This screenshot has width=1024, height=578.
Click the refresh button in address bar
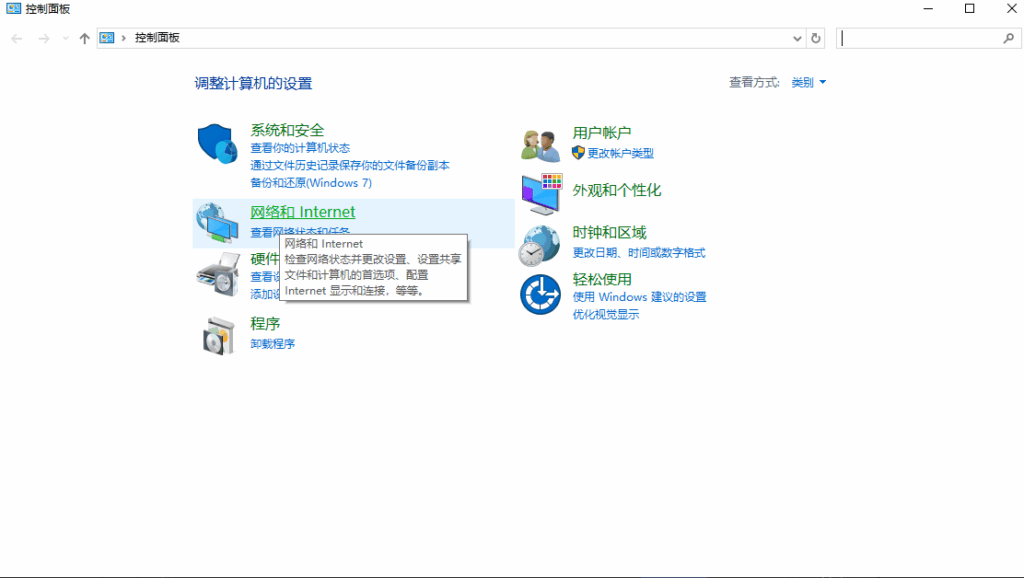(x=816, y=38)
